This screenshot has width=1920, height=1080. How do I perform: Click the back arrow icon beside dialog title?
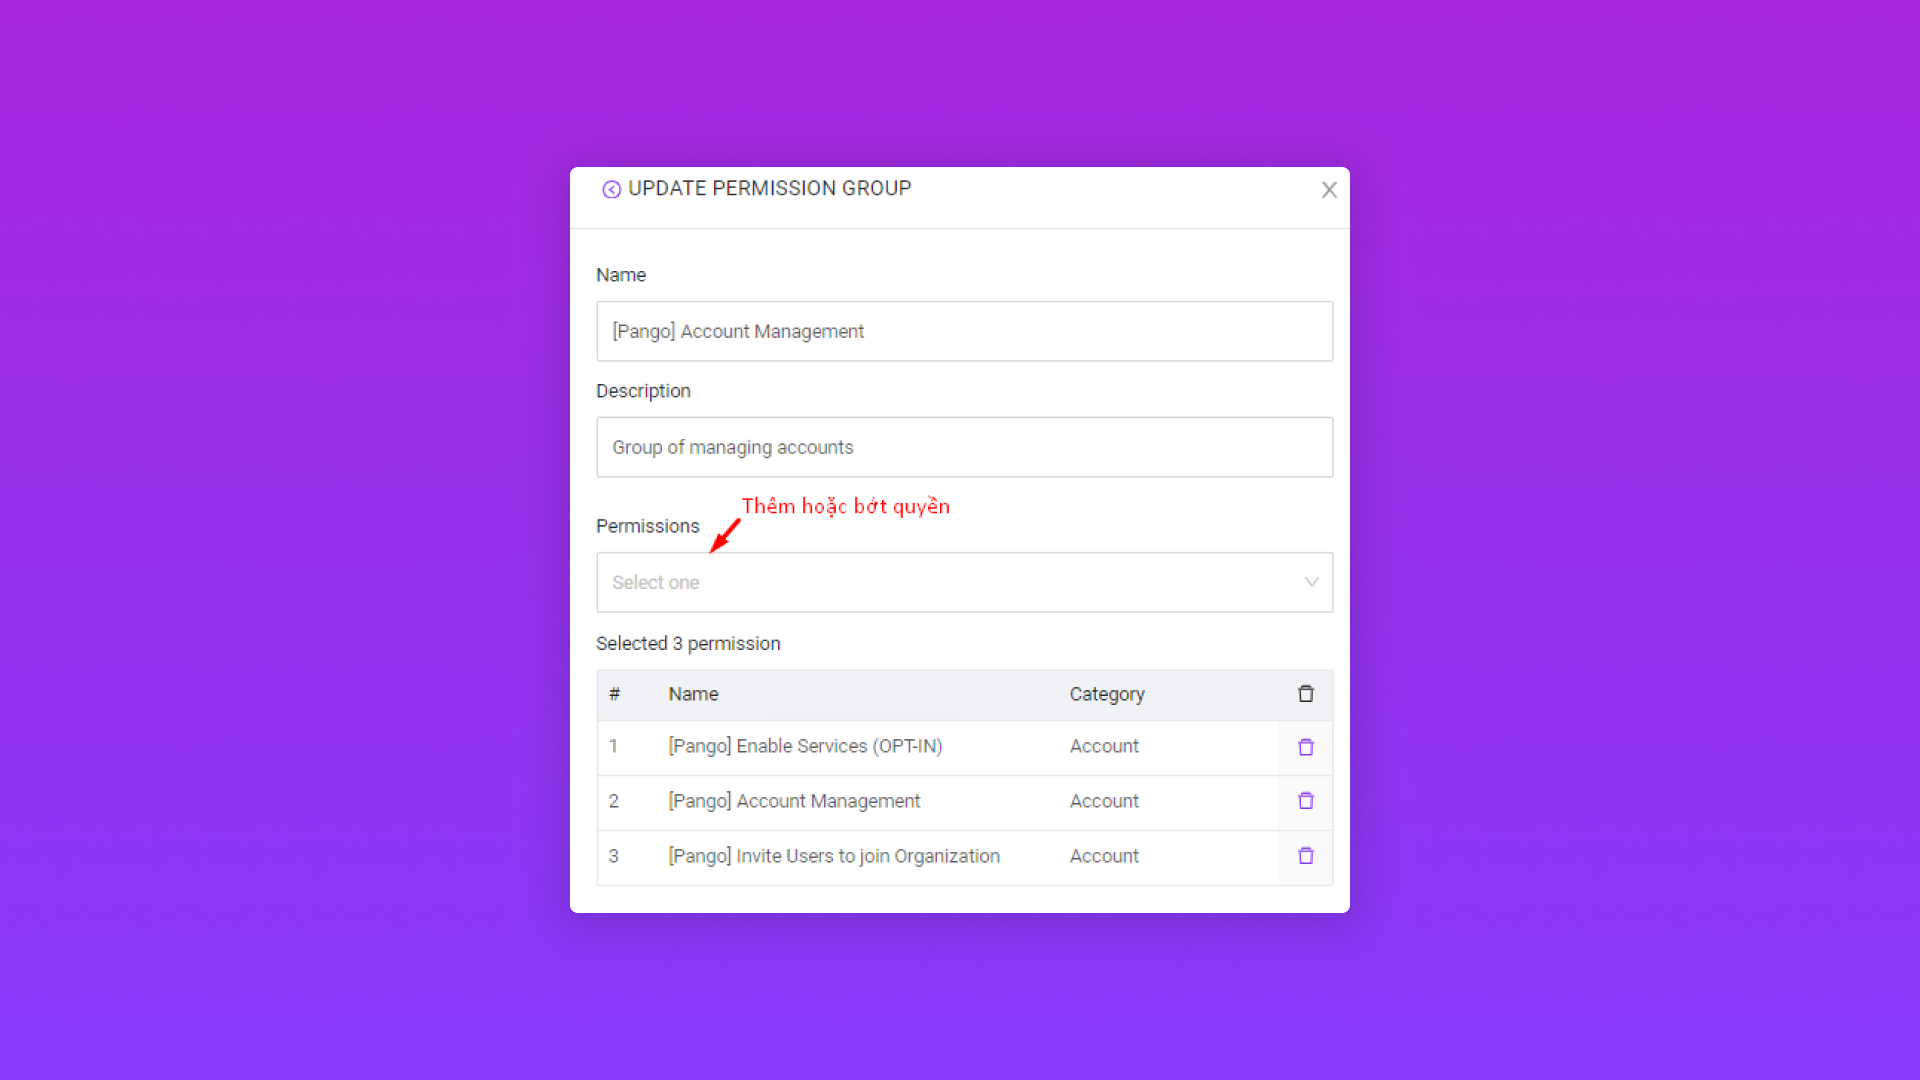pos(611,190)
